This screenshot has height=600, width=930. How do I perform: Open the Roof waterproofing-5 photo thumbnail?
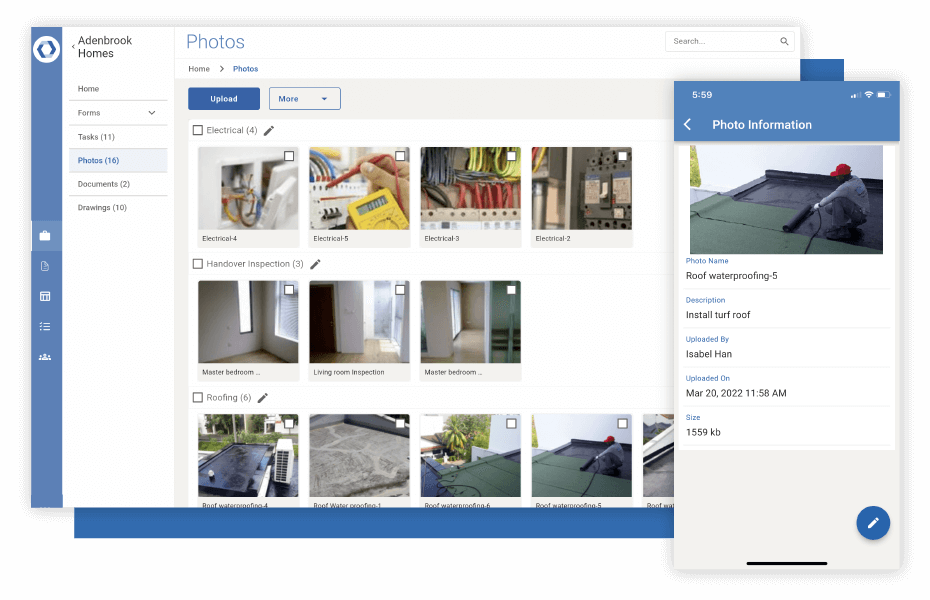coord(581,450)
